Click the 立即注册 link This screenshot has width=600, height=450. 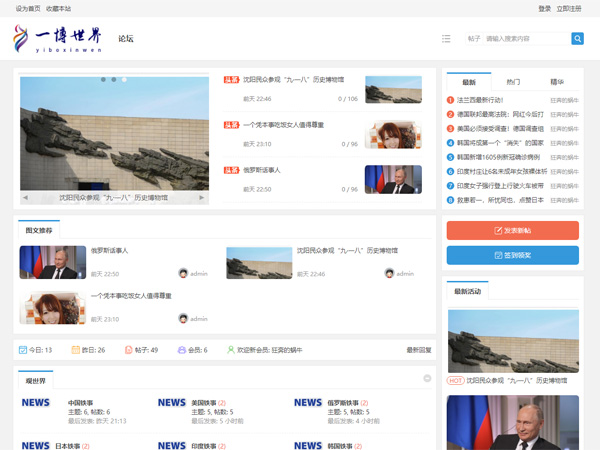click(569, 8)
